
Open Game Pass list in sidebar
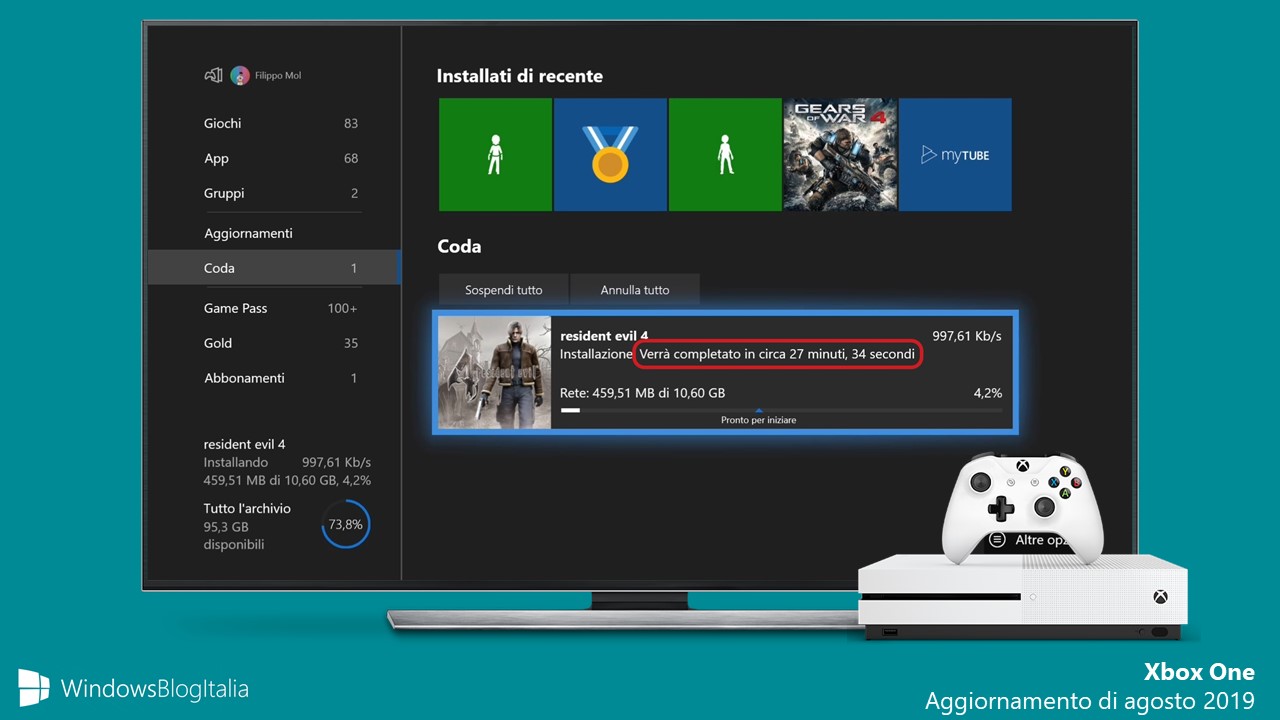pyautogui.click(x=274, y=308)
